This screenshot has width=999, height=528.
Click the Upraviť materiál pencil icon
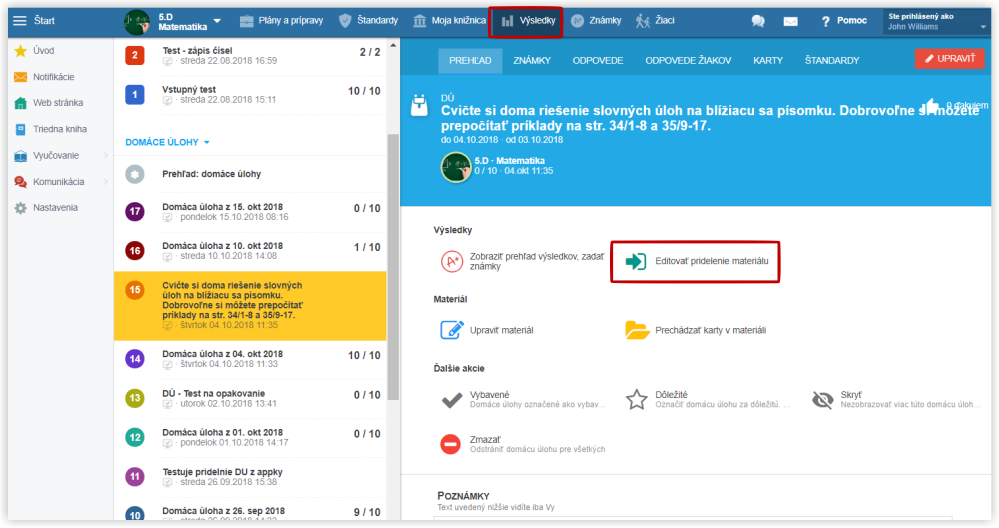[452, 330]
